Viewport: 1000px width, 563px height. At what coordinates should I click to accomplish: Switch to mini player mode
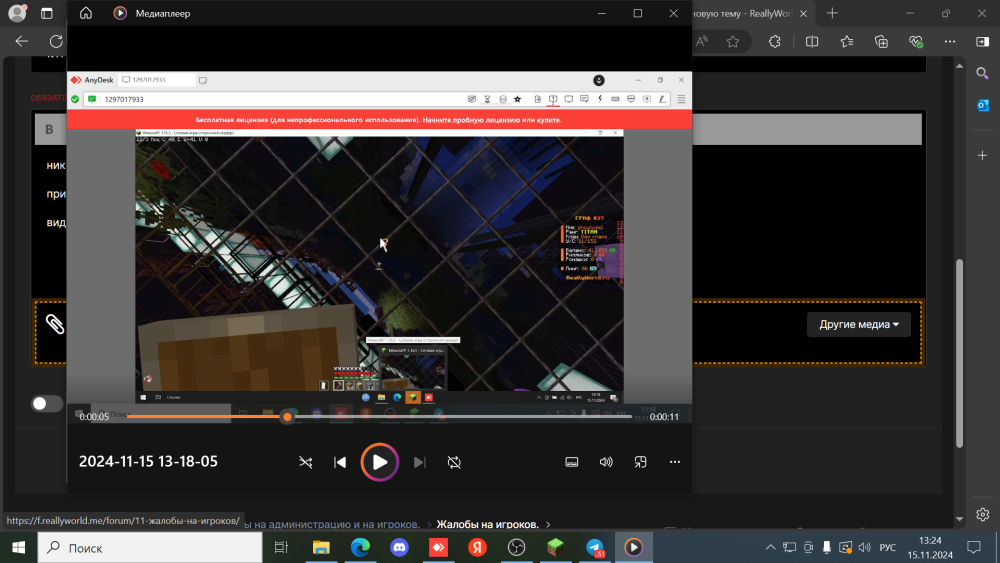point(640,462)
